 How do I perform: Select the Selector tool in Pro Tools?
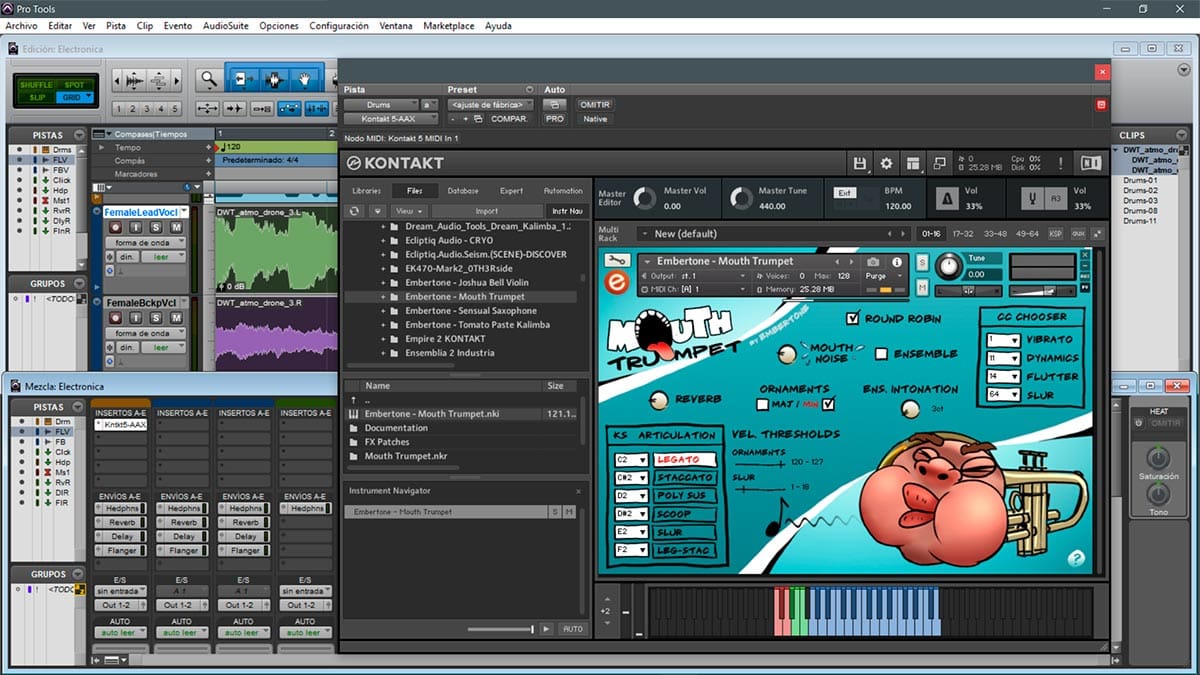[273, 79]
